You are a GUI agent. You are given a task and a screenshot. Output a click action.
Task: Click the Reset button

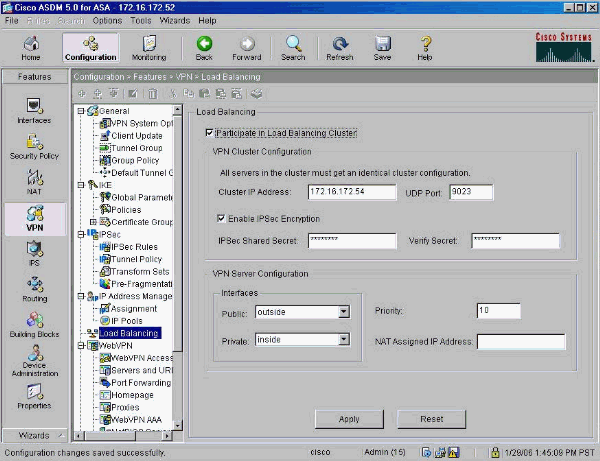[x=432, y=419]
